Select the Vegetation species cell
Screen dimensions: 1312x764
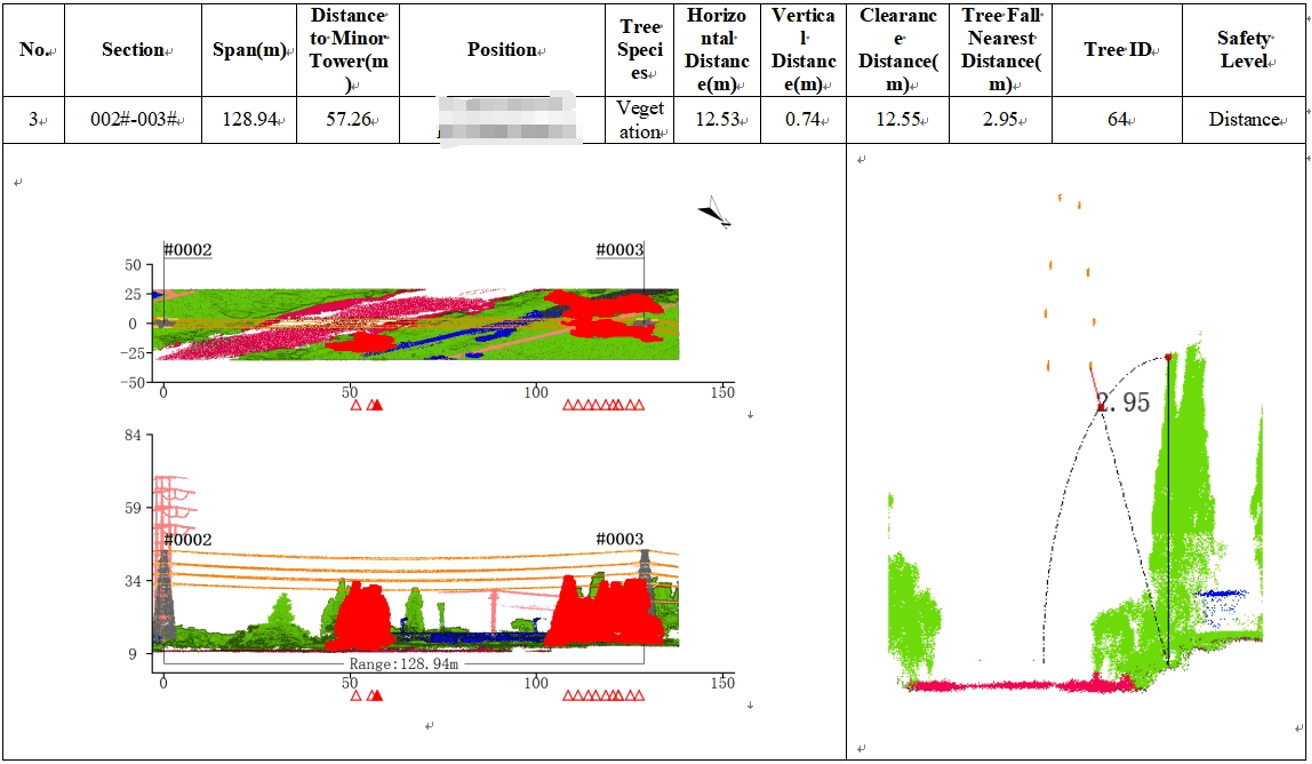pyautogui.click(x=639, y=120)
